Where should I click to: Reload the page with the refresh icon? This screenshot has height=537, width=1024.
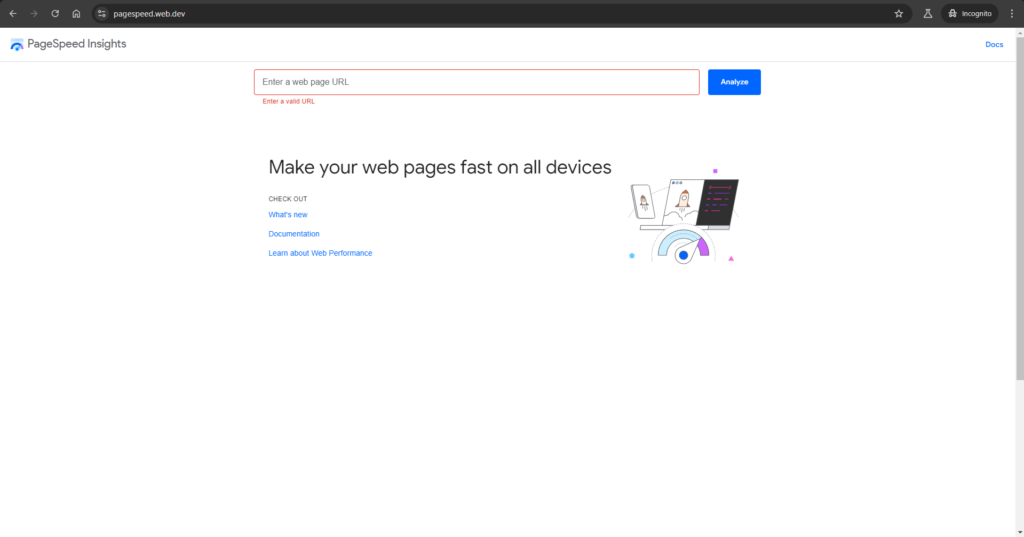click(x=55, y=14)
